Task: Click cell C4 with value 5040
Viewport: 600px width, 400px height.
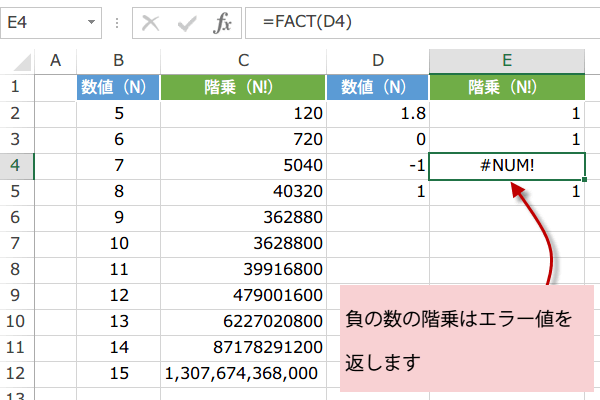Action: (x=243, y=166)
